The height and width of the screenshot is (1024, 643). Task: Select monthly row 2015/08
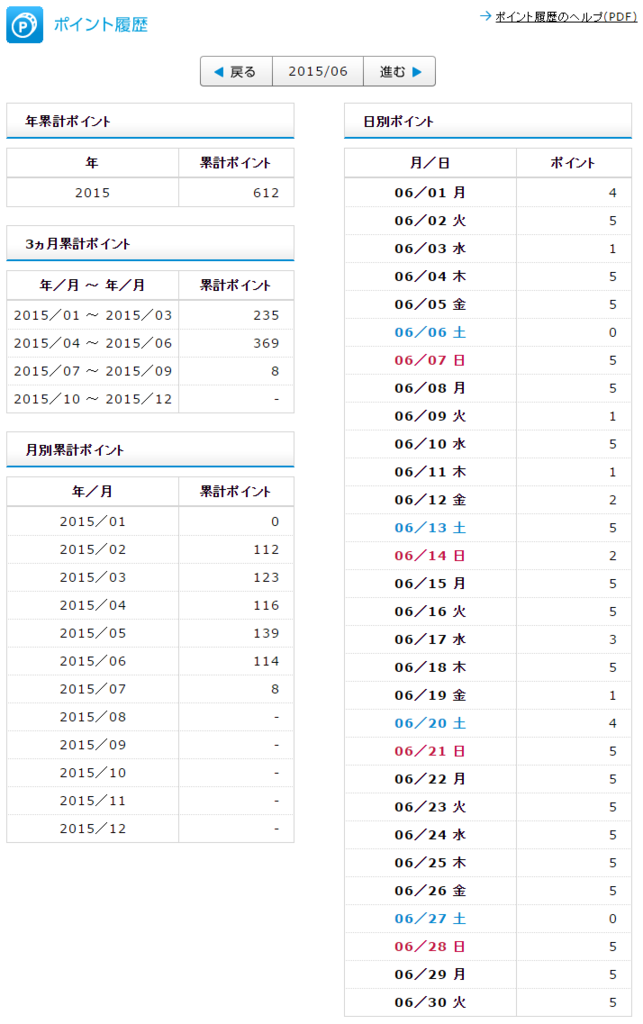click(x=150, y=717)
